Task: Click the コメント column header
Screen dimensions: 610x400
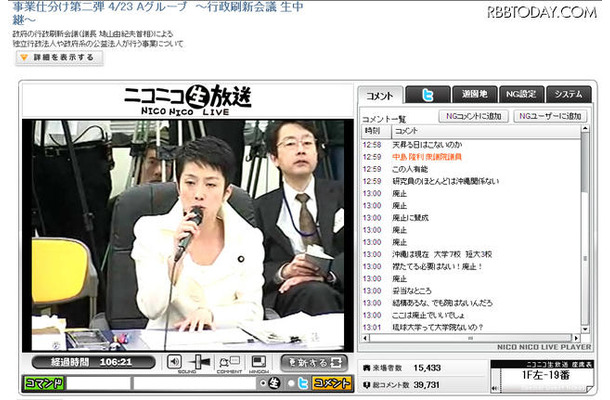Action: (x=486, y=131)
